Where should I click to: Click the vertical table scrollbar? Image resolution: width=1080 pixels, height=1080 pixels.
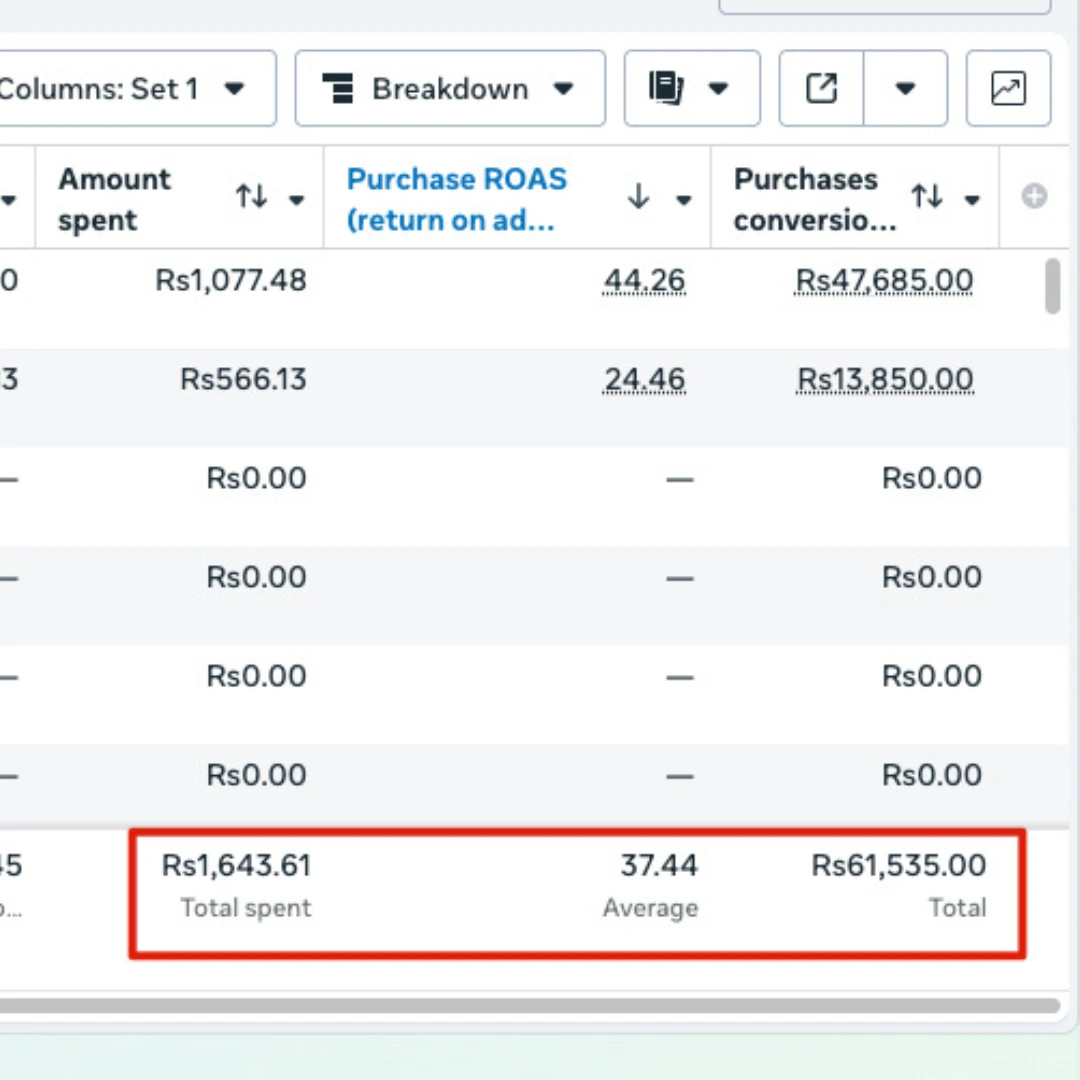(1052, 286)
